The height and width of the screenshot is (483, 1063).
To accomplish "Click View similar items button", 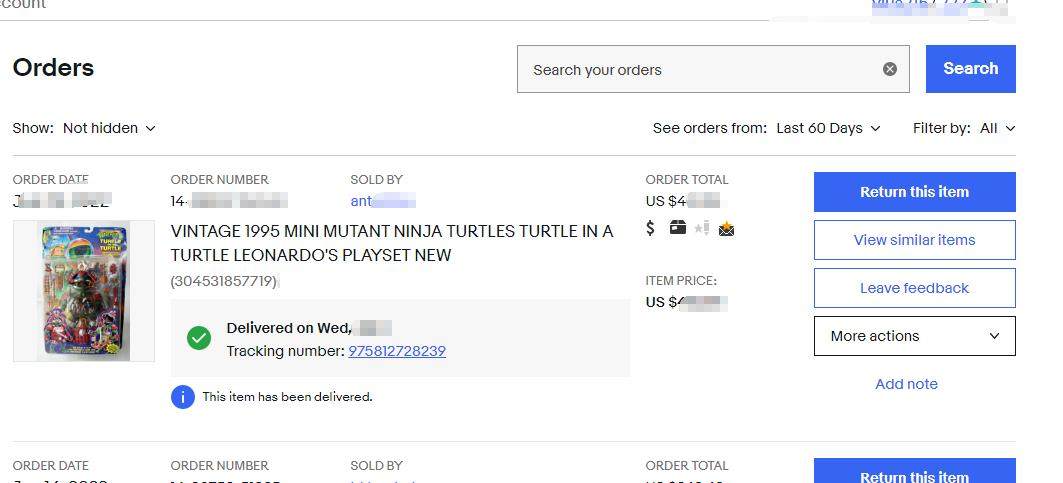I will coord(914,240).
